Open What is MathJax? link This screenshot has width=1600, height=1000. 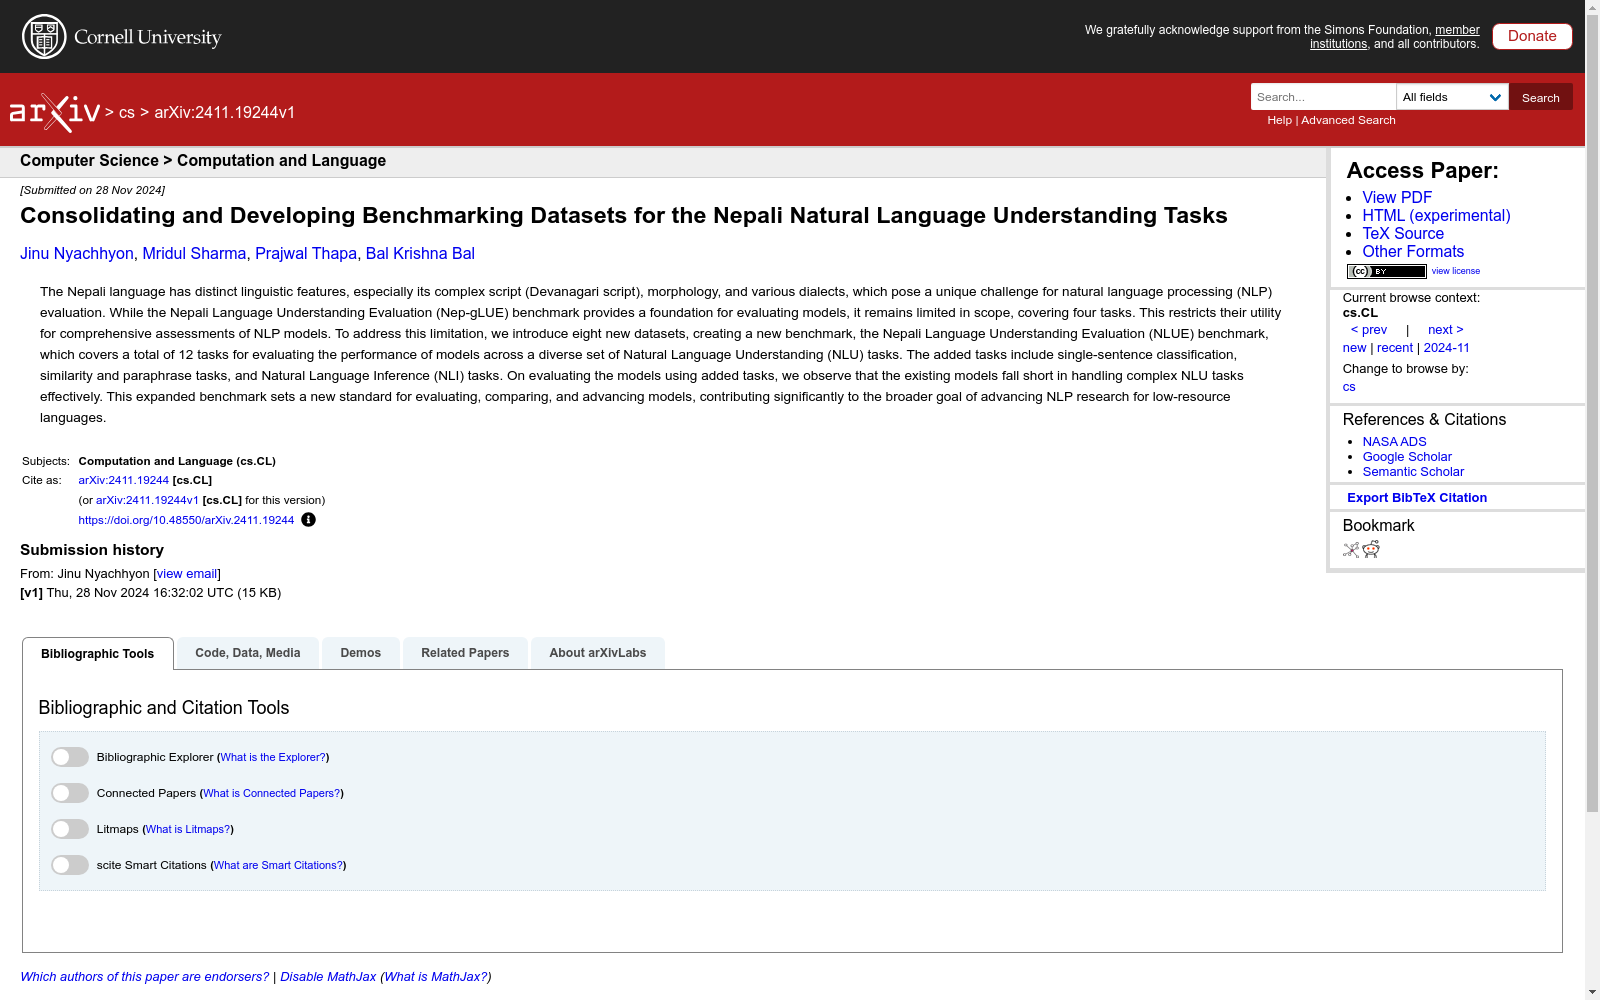coord(436,977)
